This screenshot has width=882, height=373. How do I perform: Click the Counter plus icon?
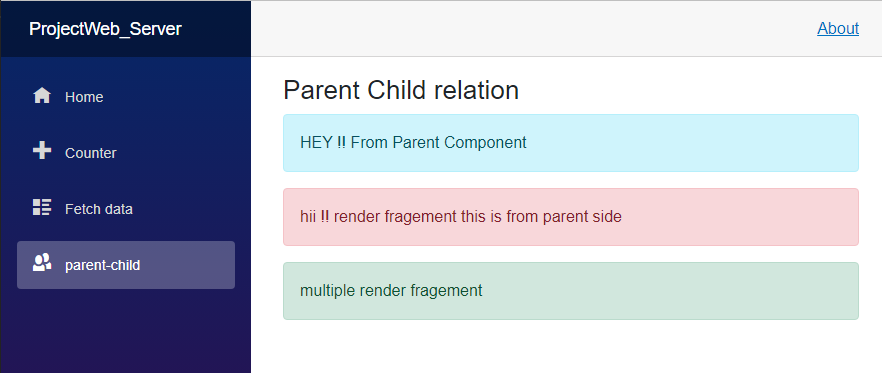tap(42, 151)
